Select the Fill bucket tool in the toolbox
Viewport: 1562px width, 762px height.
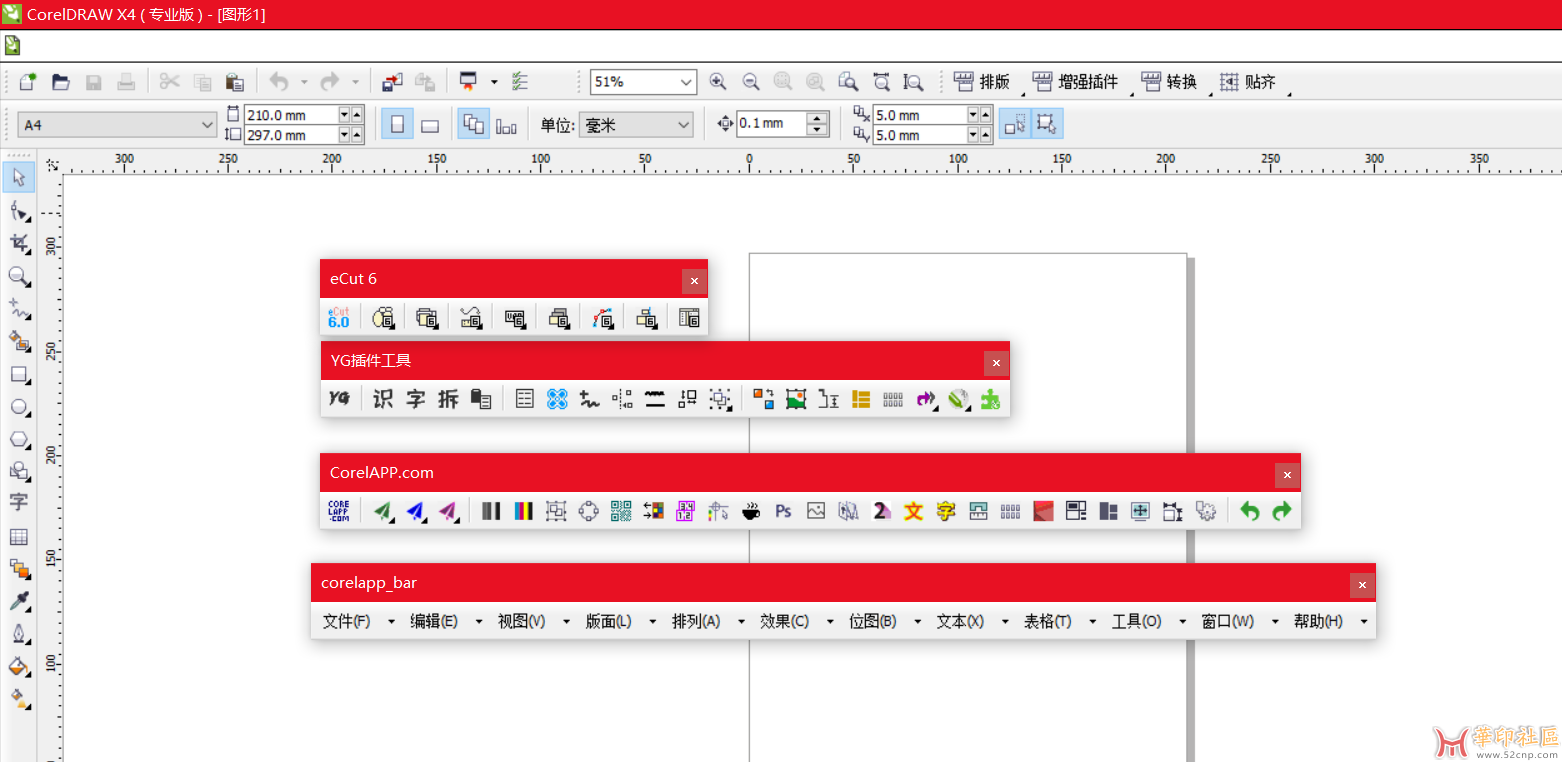pyautogui.click(x=19, y=667)
